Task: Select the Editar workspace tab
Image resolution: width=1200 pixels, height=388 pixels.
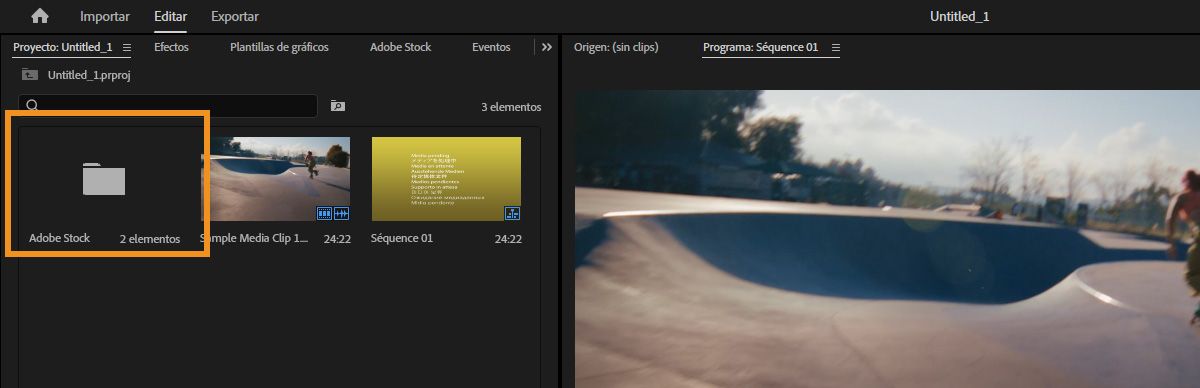Action: point(170,17)
